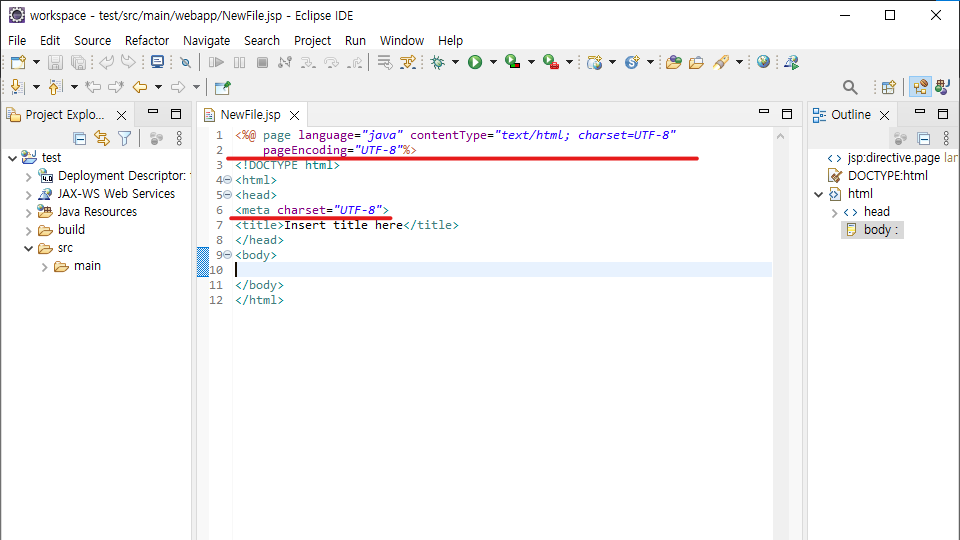Click the Save toolbar icon
960x540 pixels.
click(55, 62)
